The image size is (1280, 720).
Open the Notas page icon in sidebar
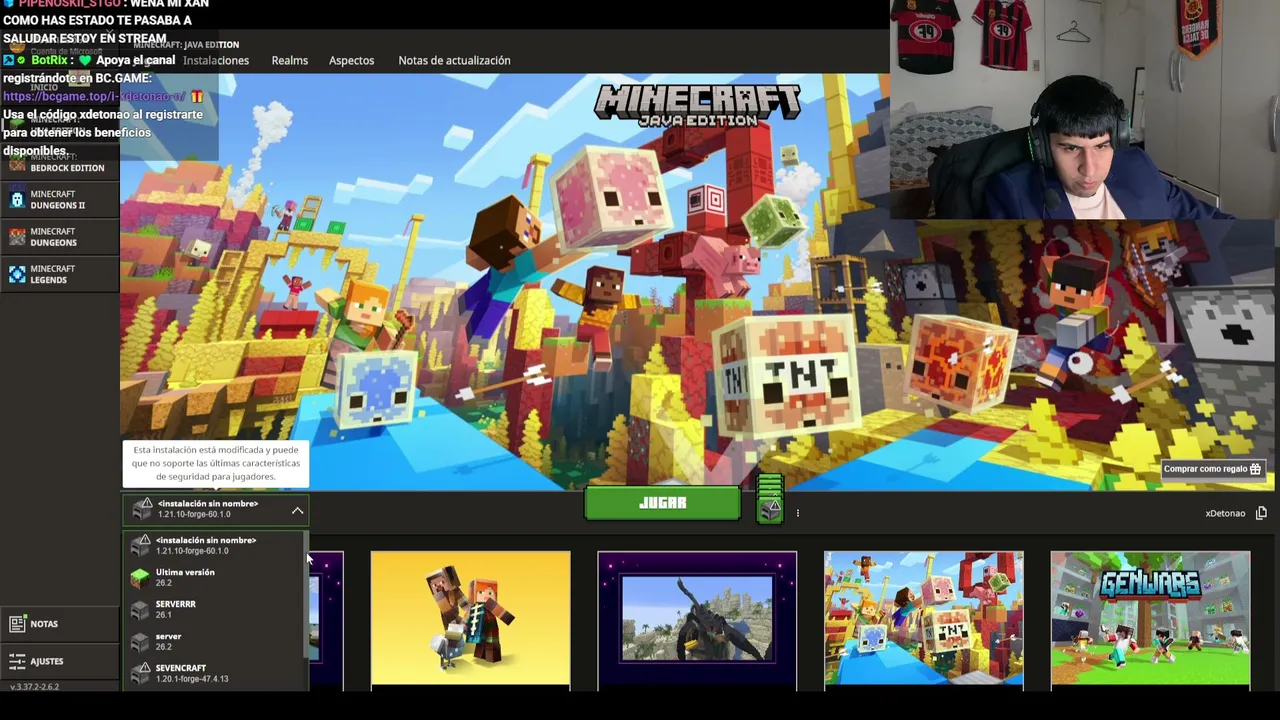pos(17,624)
